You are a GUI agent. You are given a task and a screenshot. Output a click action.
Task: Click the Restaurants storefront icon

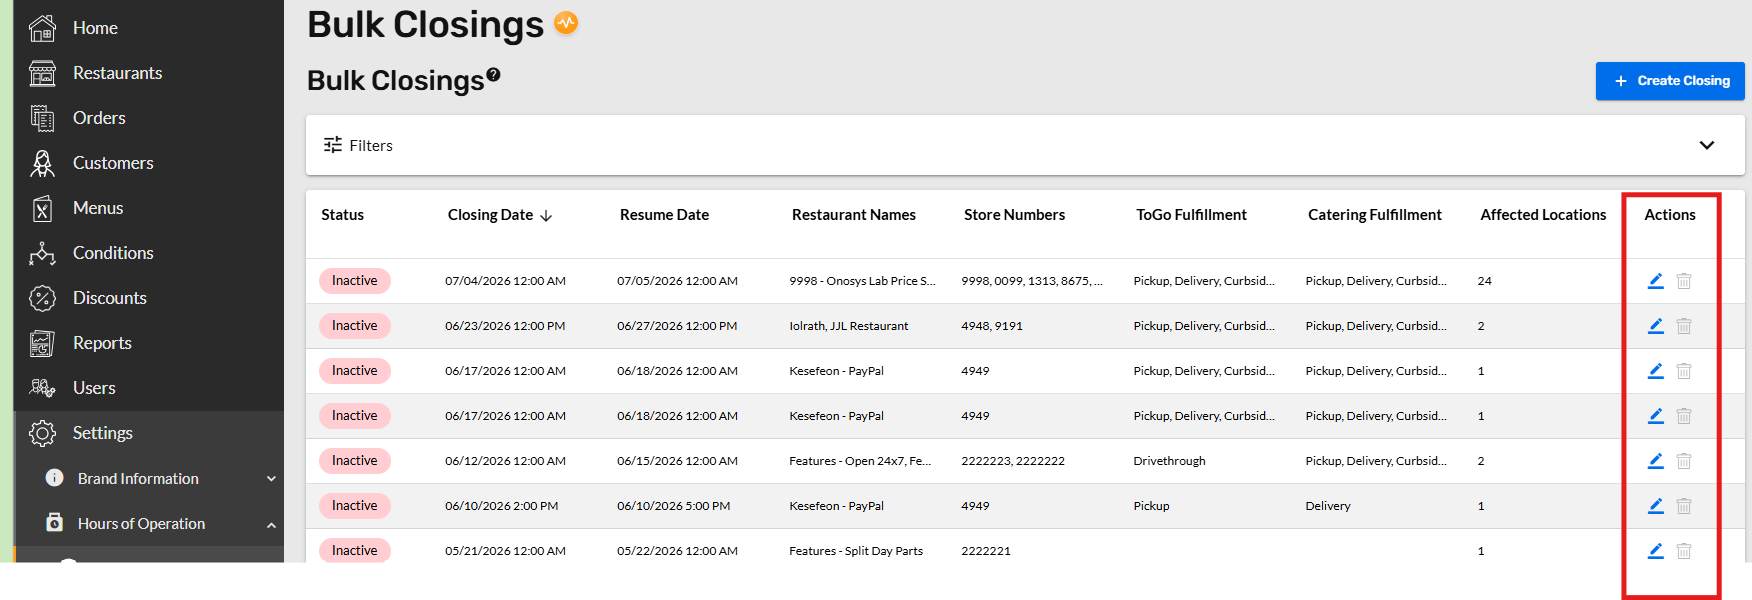(x=42, y=73)
